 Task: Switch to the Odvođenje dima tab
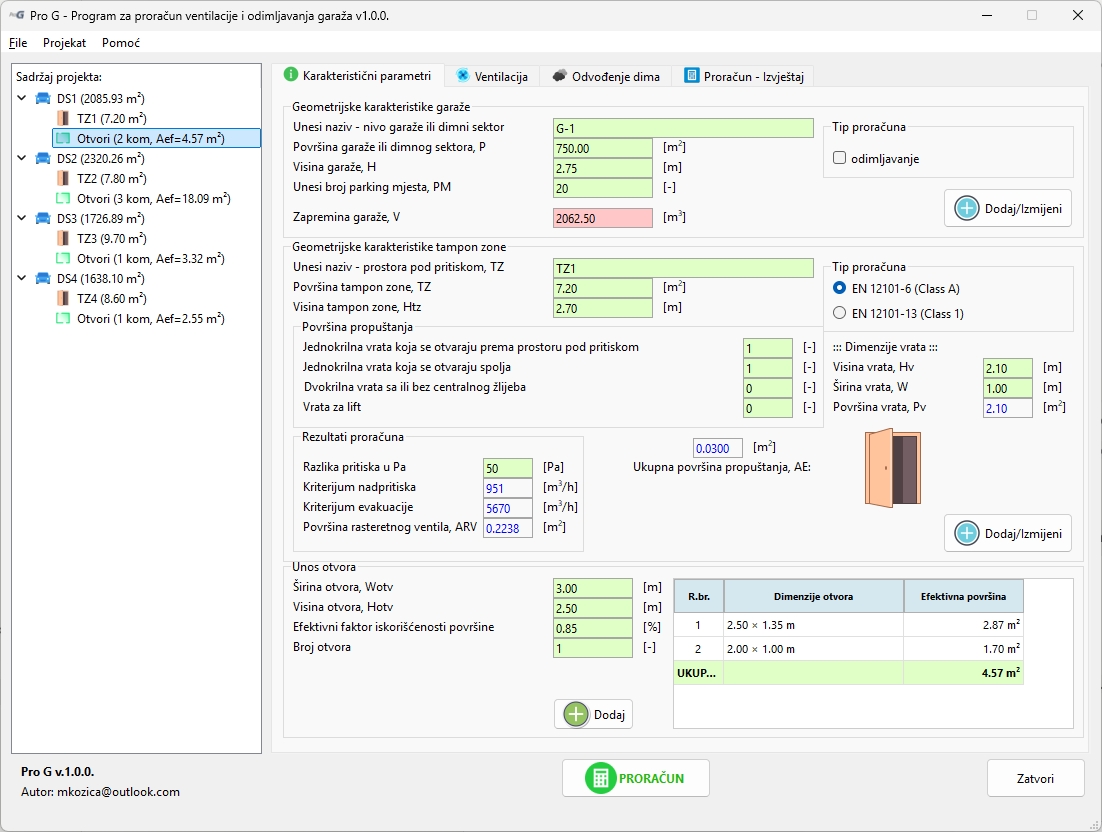pyautogui.click(x=607, y=76)
